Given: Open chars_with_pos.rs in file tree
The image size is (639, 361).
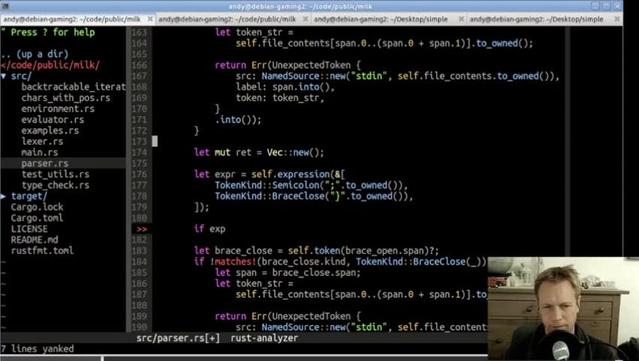Looking at the screenshot, I should [66, 98].
